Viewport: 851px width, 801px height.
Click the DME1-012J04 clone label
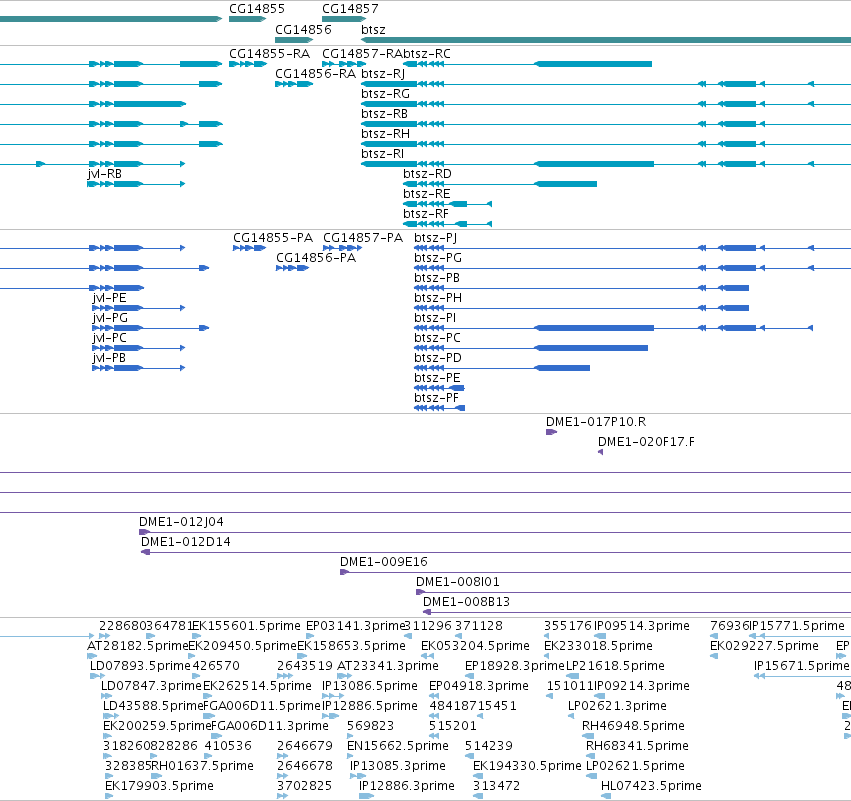tap(181, 522)
